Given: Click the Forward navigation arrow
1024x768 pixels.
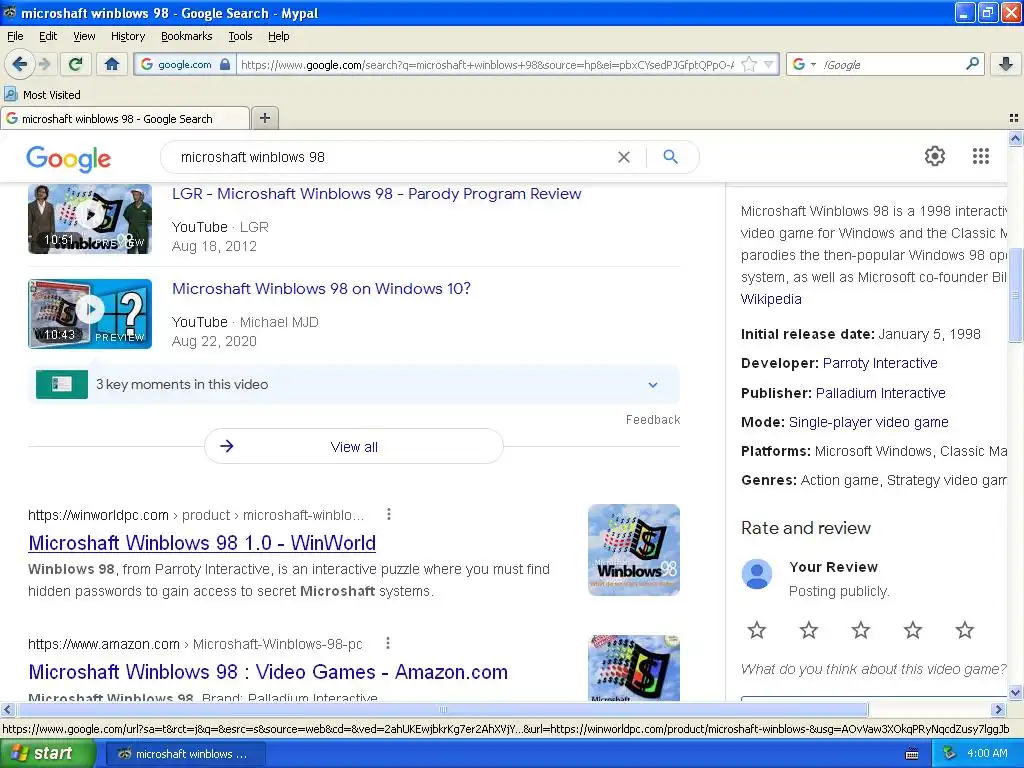Looking at the screenshot, I should [x=44, y=64].
